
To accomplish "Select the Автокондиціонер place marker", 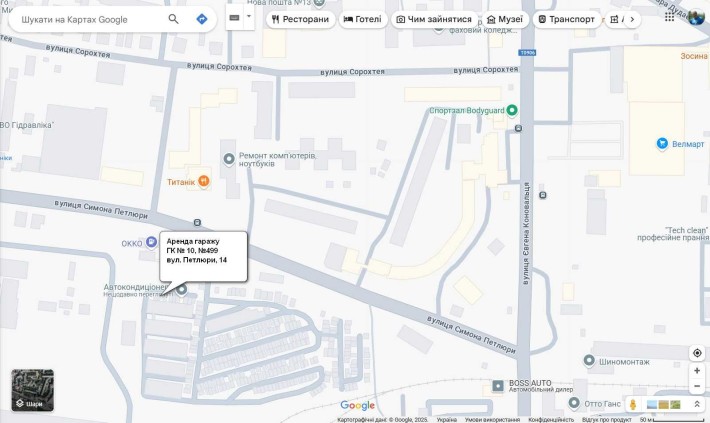I will point(182,289).
